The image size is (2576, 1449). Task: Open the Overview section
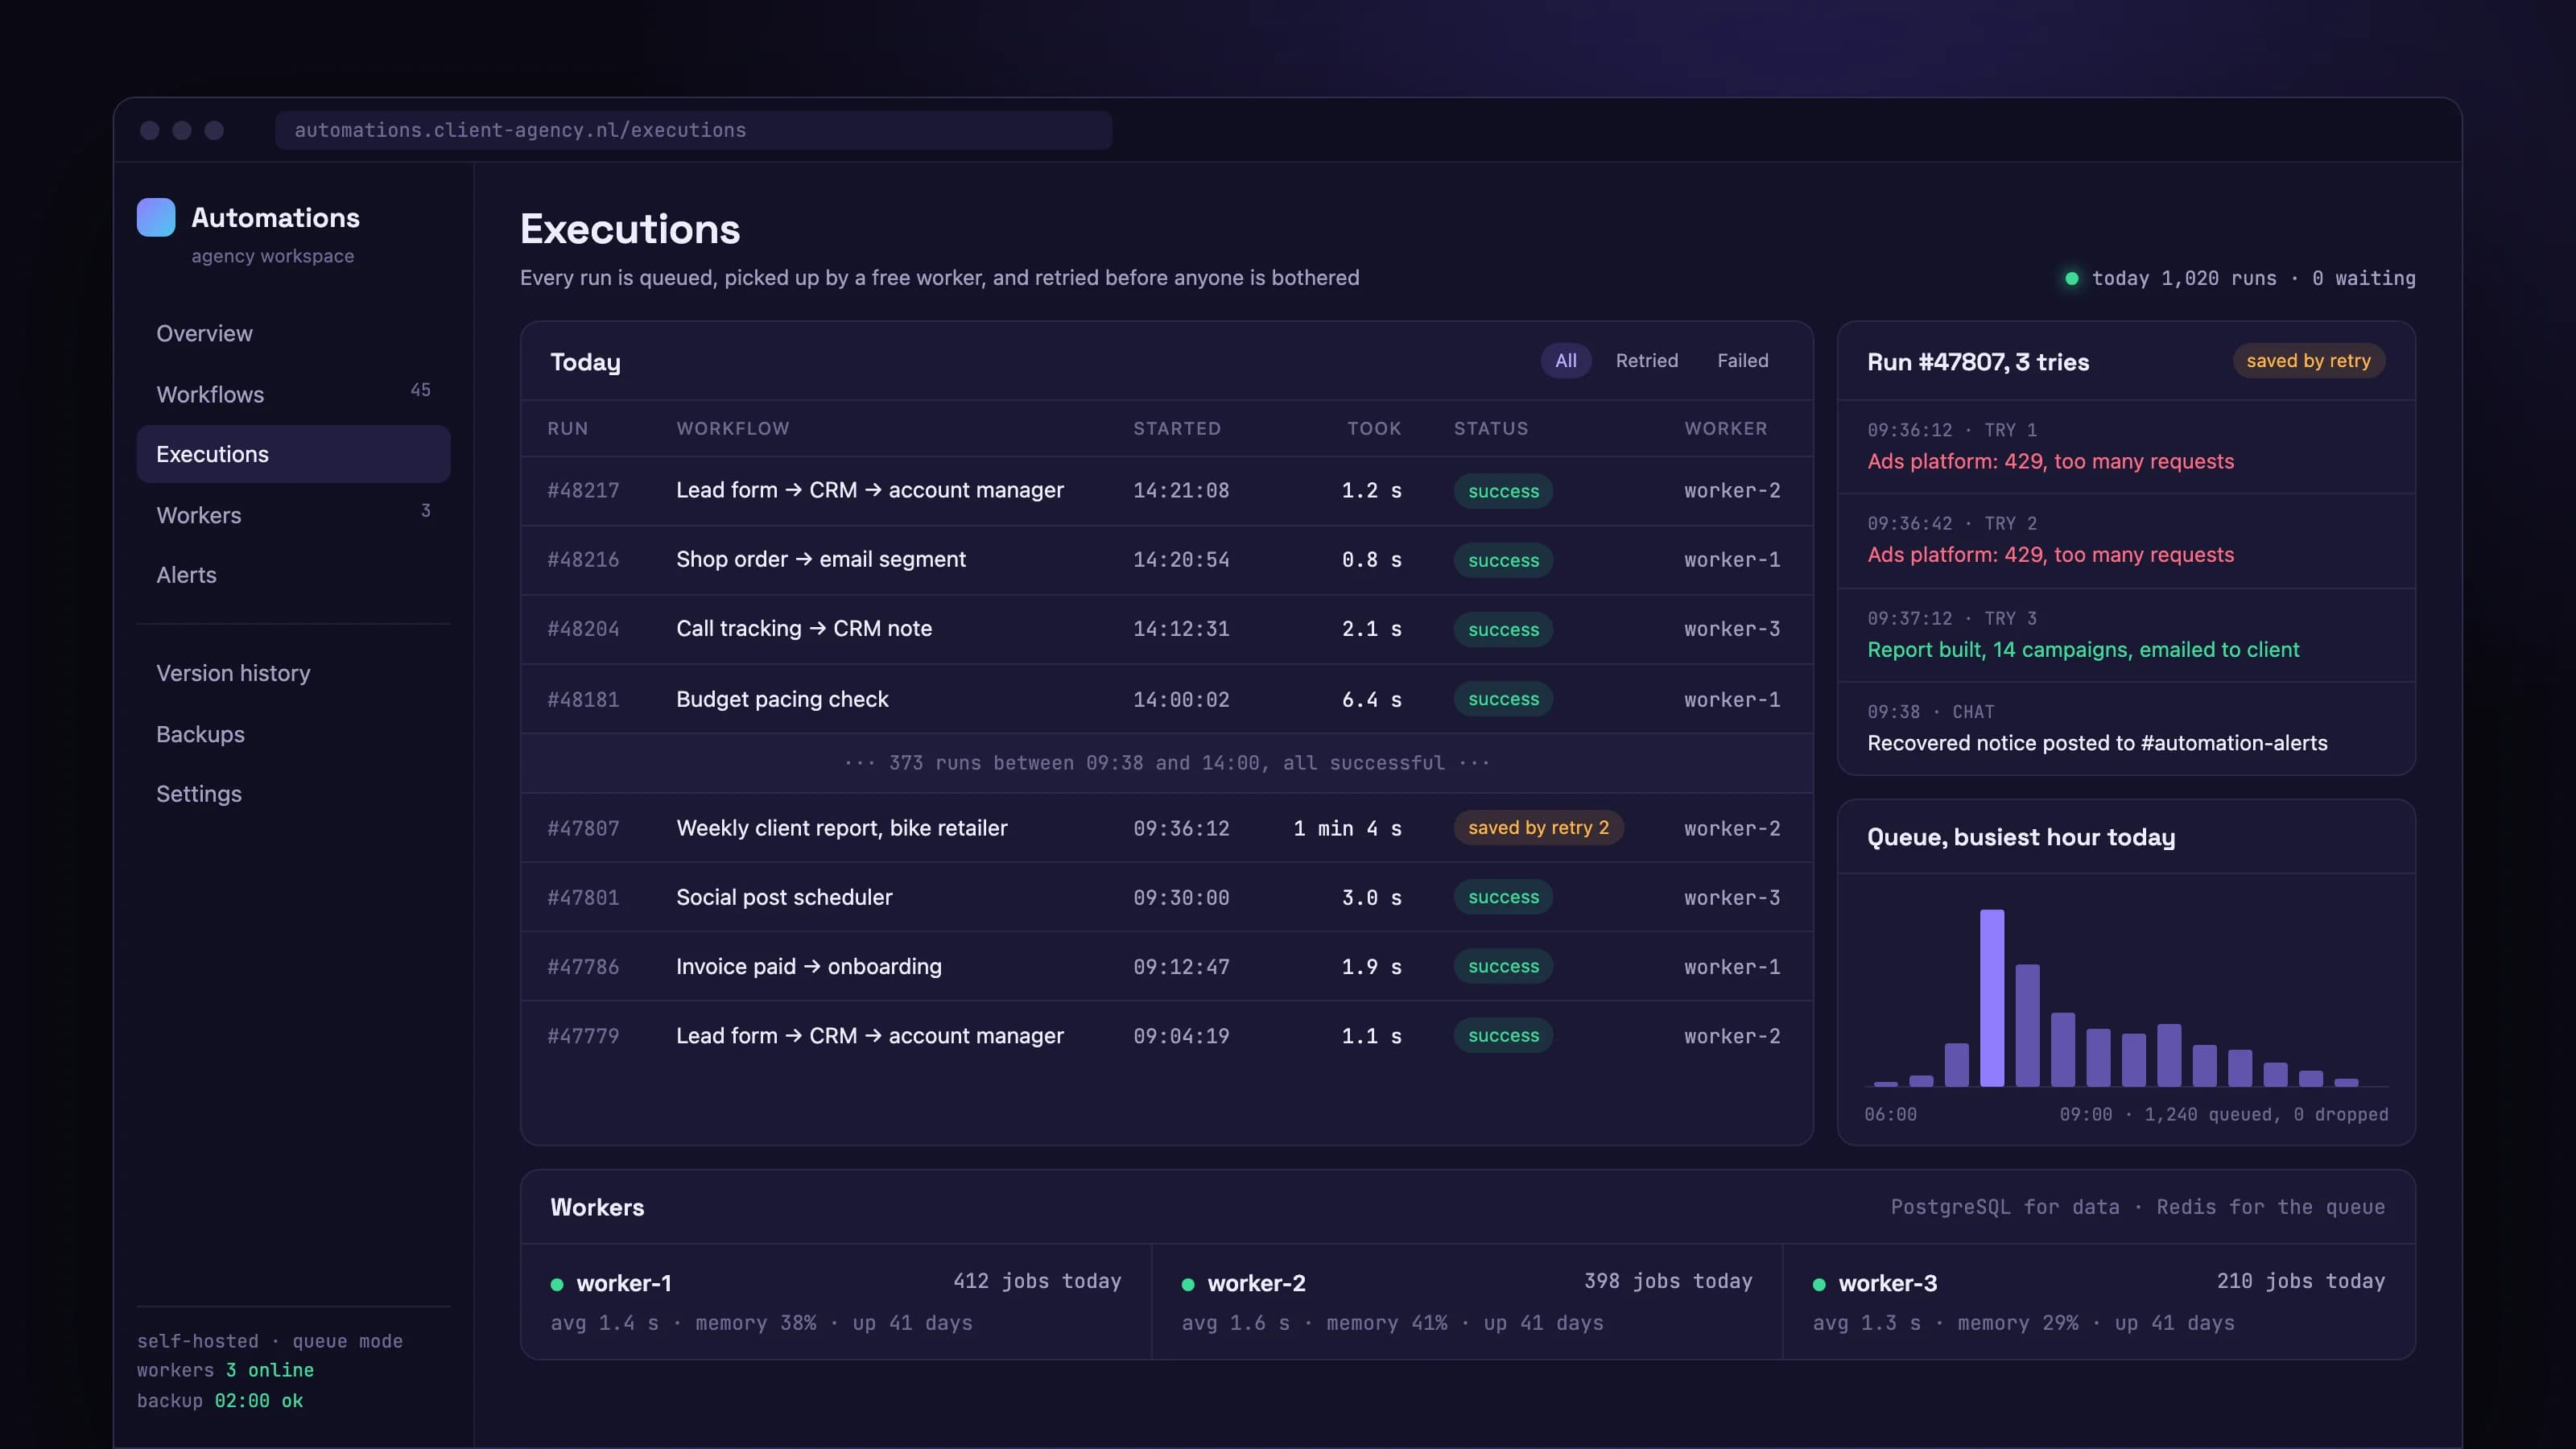pos(293,333)
